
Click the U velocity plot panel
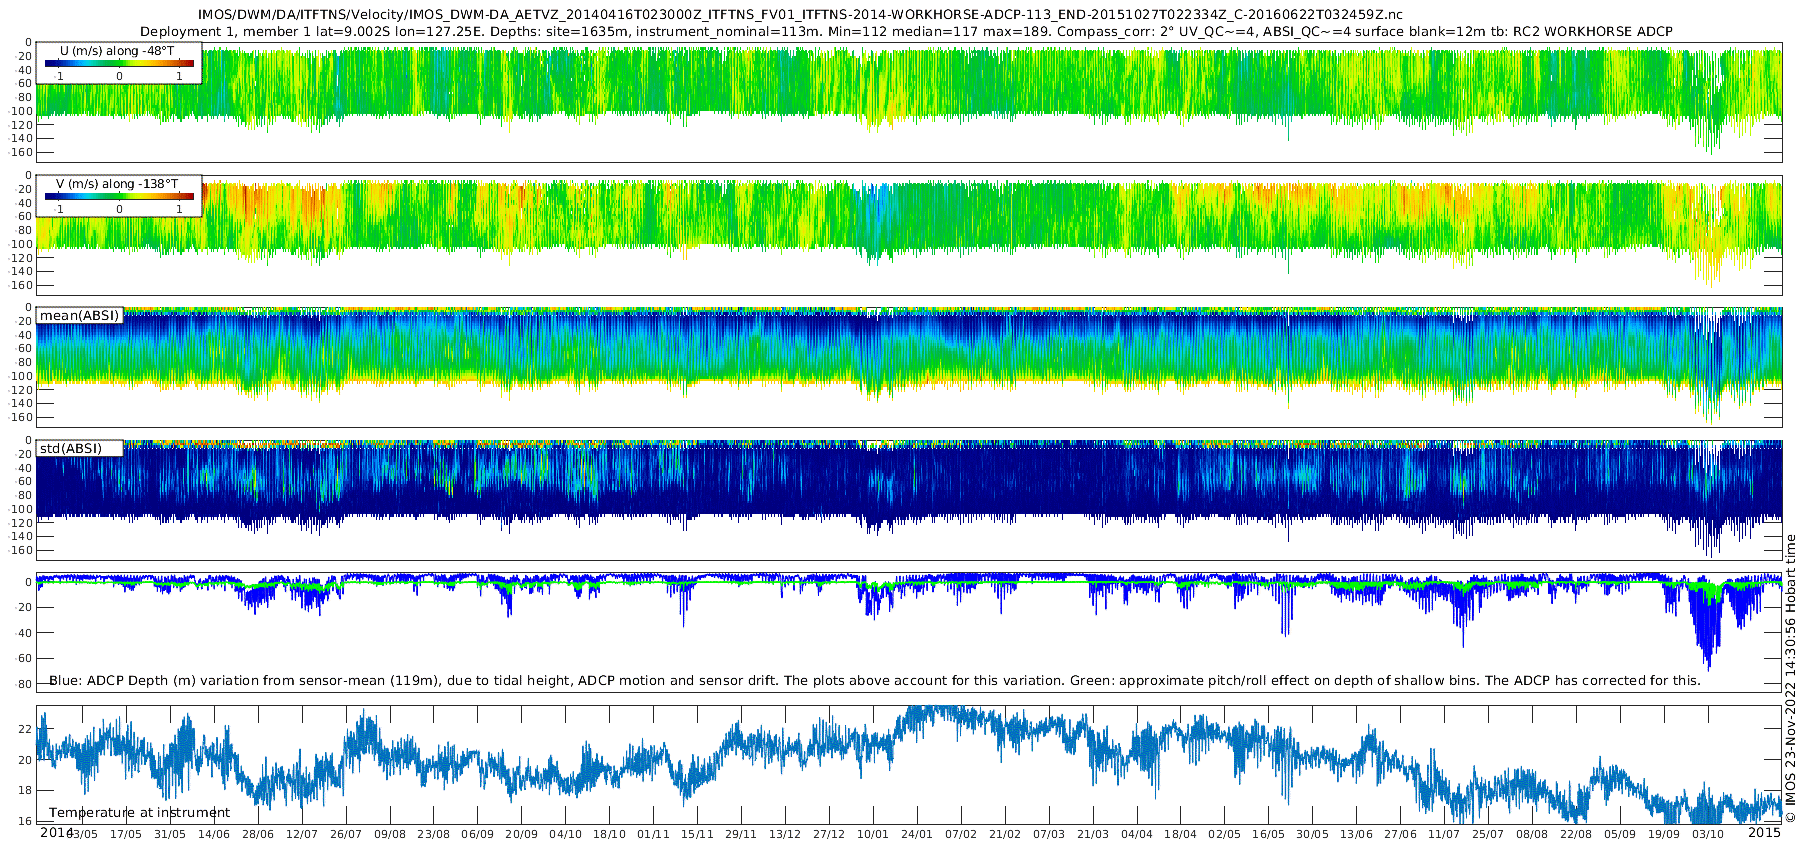point(909,102)
